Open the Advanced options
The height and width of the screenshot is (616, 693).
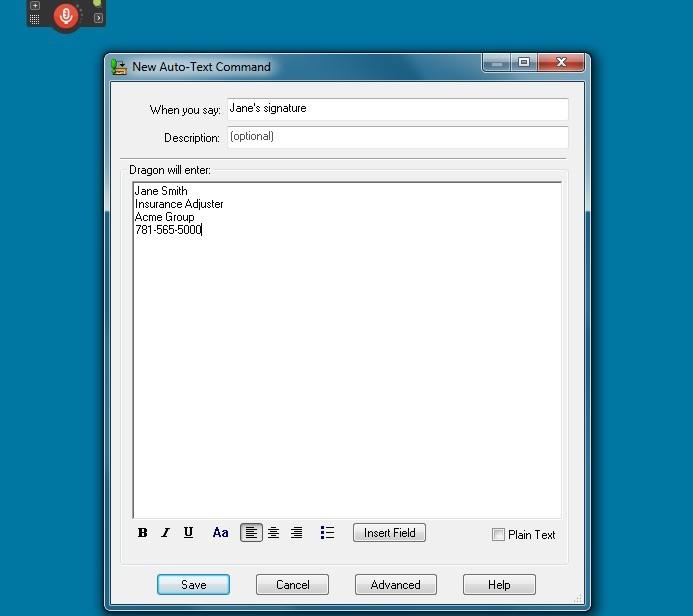click(396, 585)
